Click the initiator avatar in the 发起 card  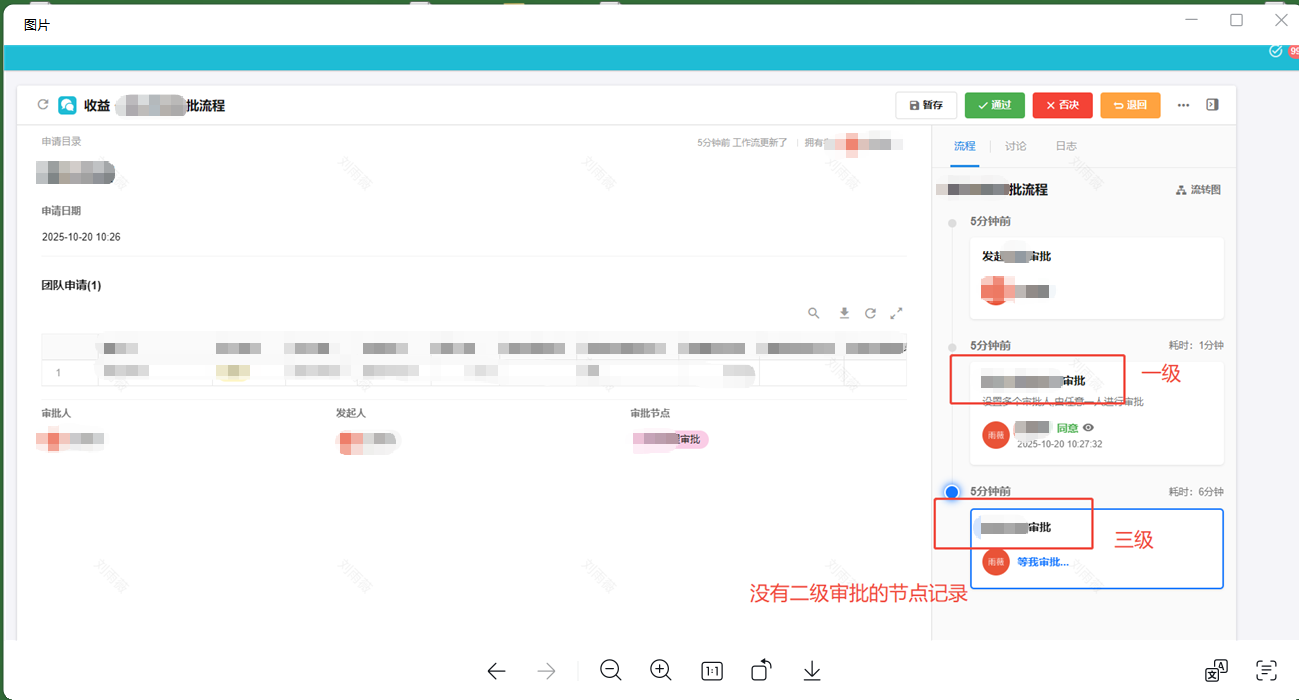coord(996,291)
